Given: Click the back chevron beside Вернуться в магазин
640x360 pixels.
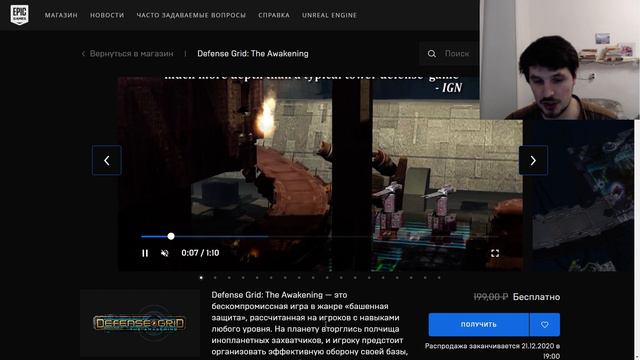Looking at the screenshot, I should click(83, 53).
